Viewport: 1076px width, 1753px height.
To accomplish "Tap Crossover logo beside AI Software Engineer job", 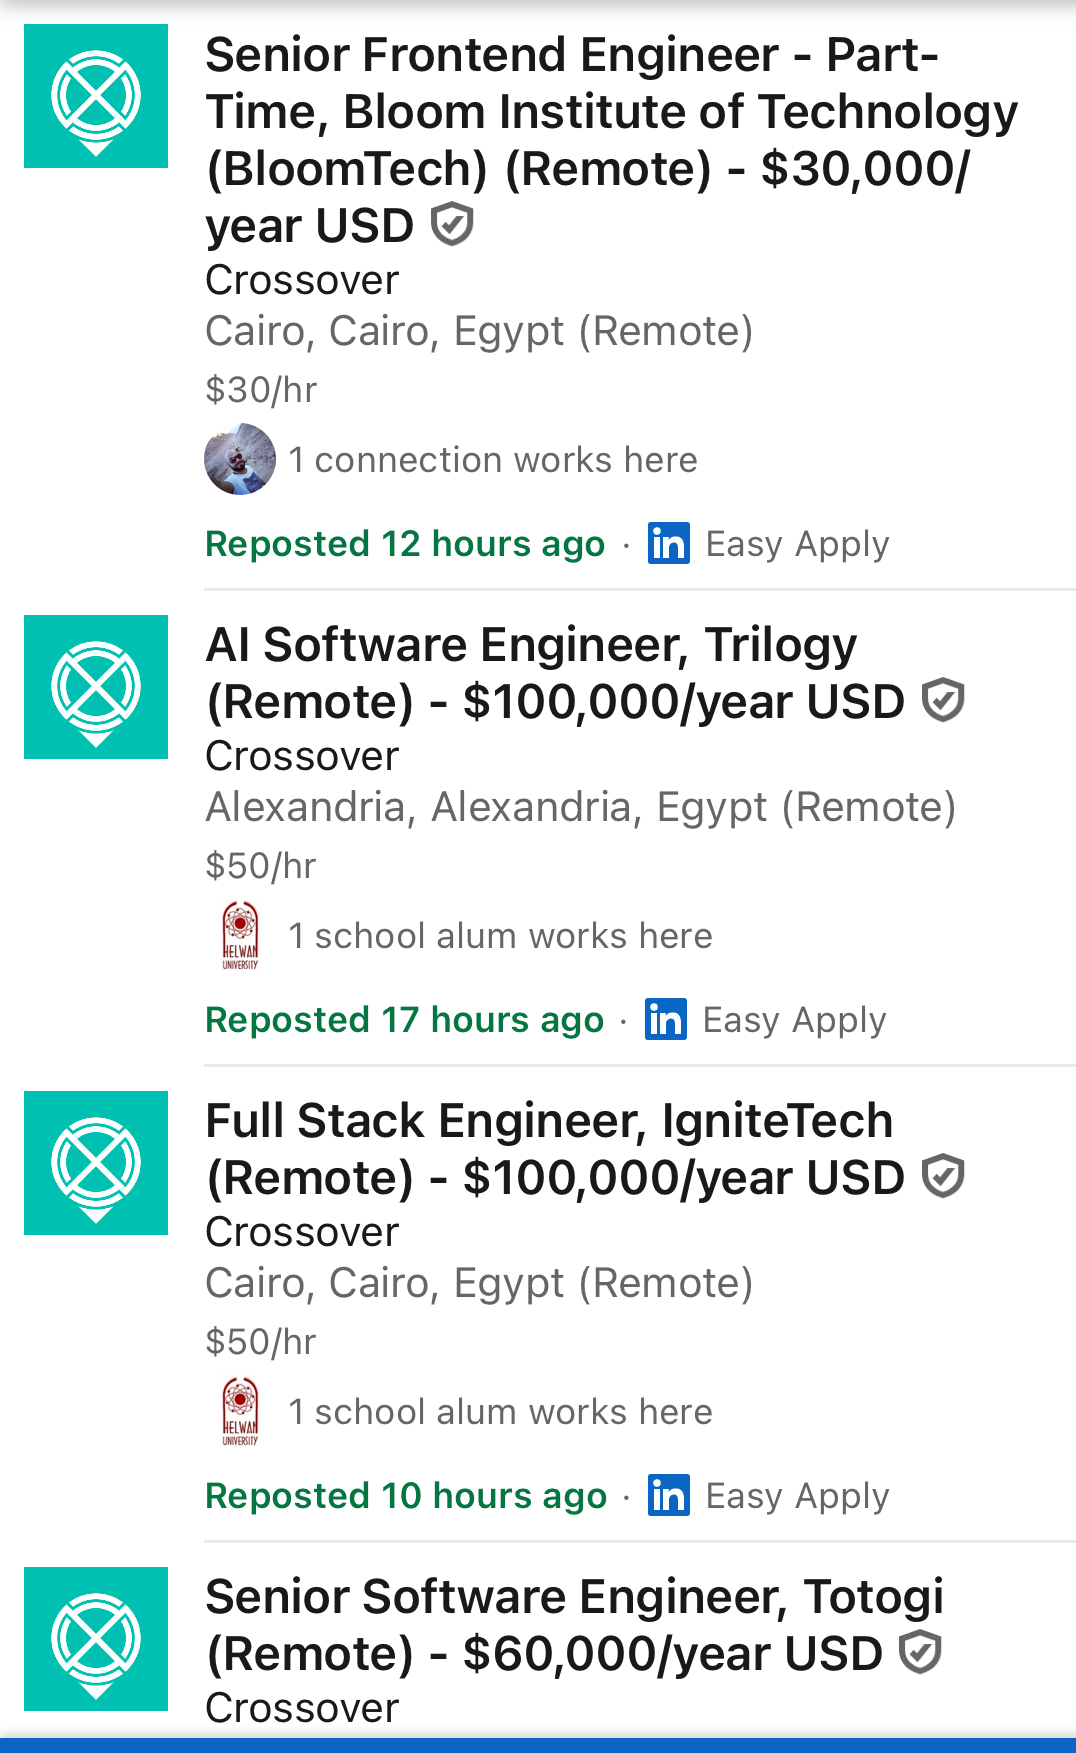I will [96, 687].
